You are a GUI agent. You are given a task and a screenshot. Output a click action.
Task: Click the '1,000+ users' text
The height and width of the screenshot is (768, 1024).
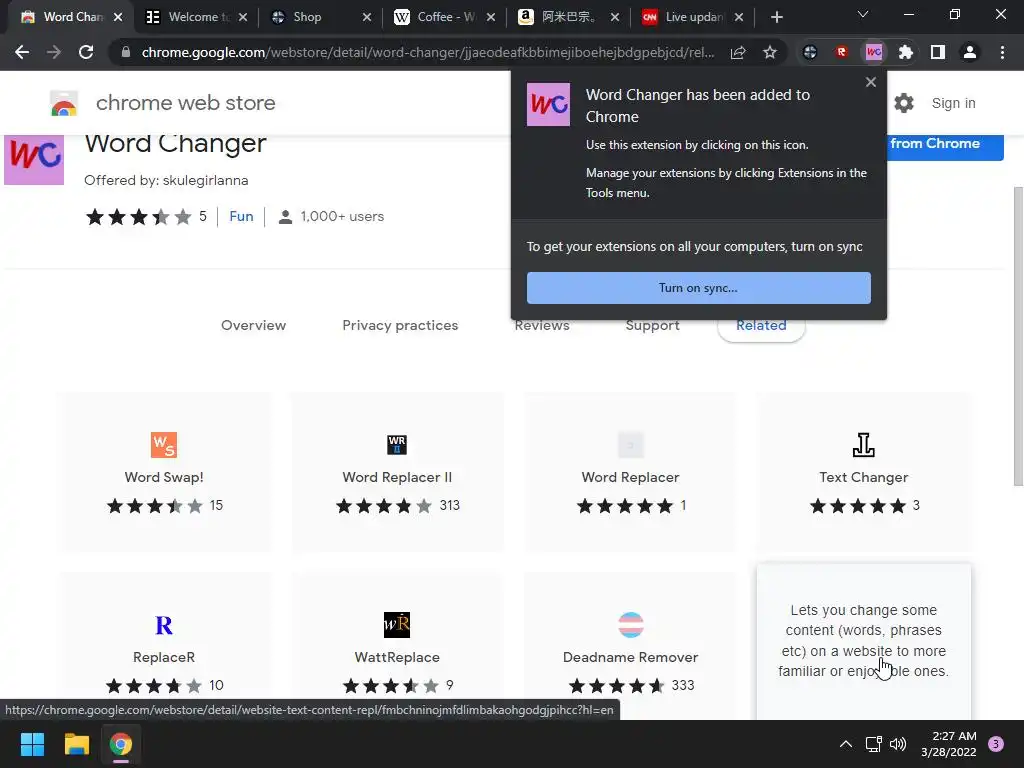(342, 216)
